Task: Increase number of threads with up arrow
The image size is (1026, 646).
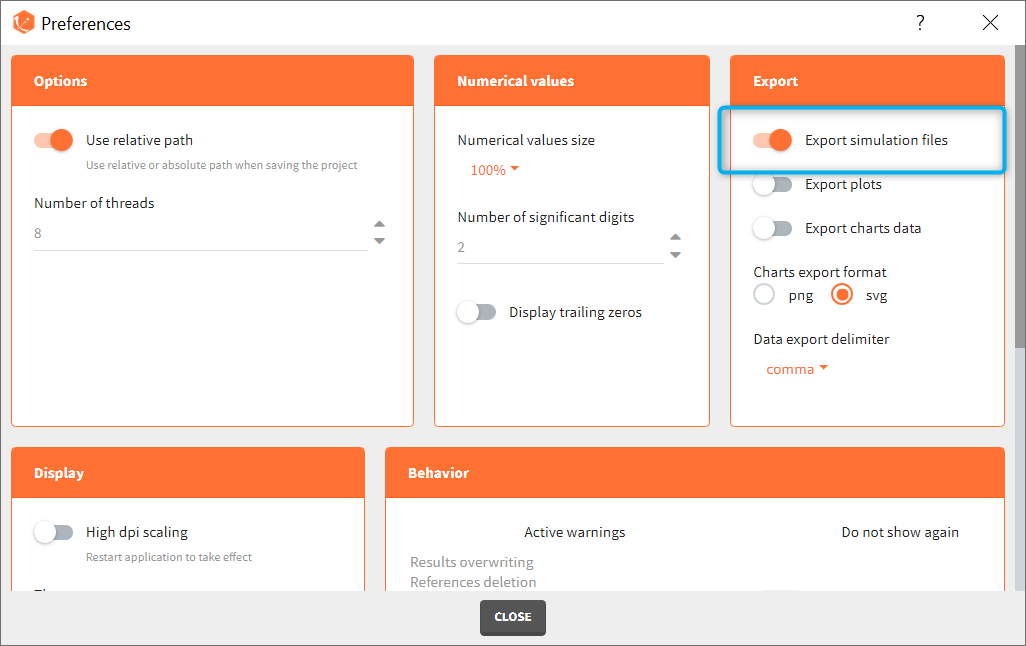Action: point(379,225)
